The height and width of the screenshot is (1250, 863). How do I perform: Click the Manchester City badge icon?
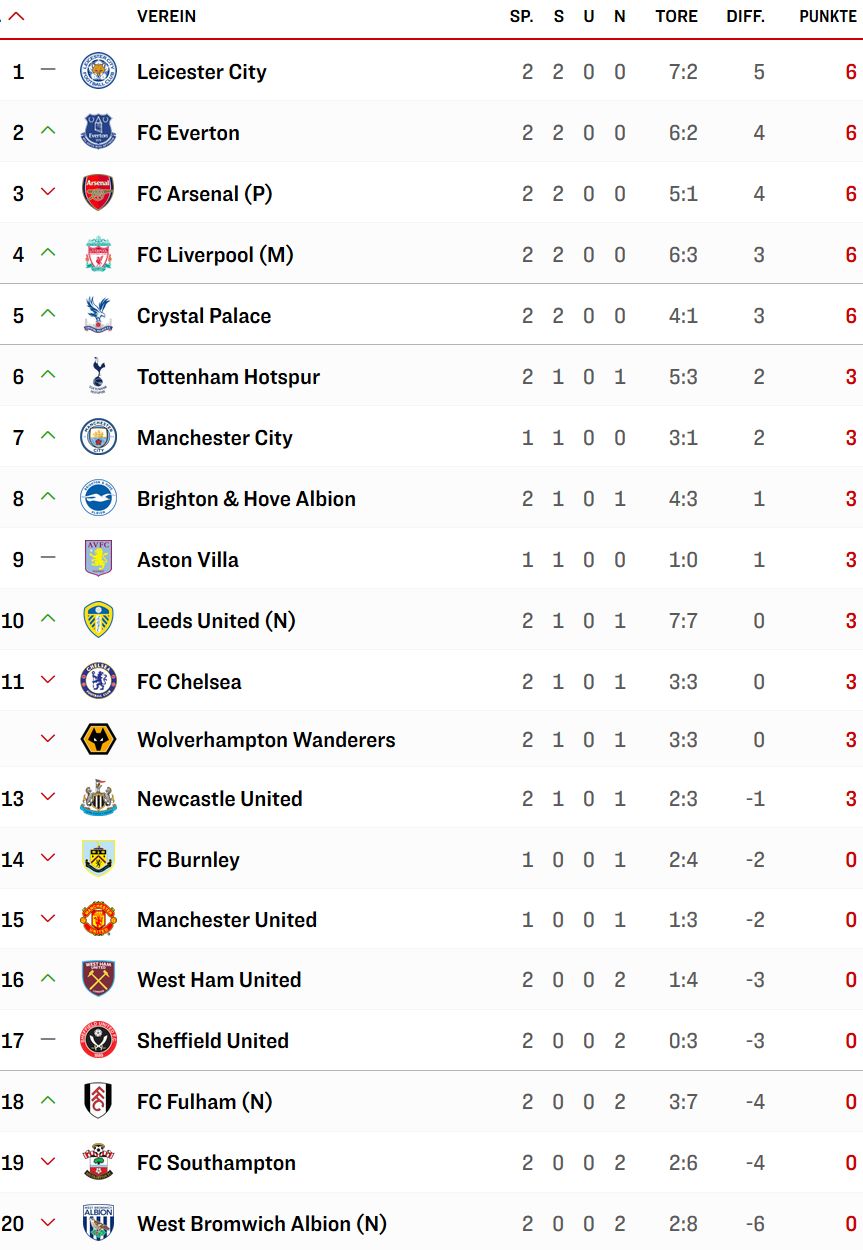98,437
